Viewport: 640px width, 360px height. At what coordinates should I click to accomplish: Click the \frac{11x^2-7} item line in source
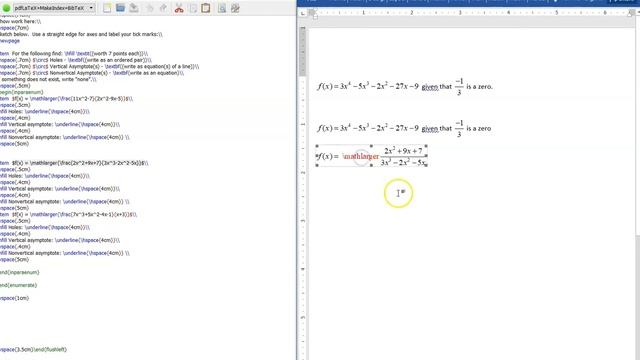[67, 99]
